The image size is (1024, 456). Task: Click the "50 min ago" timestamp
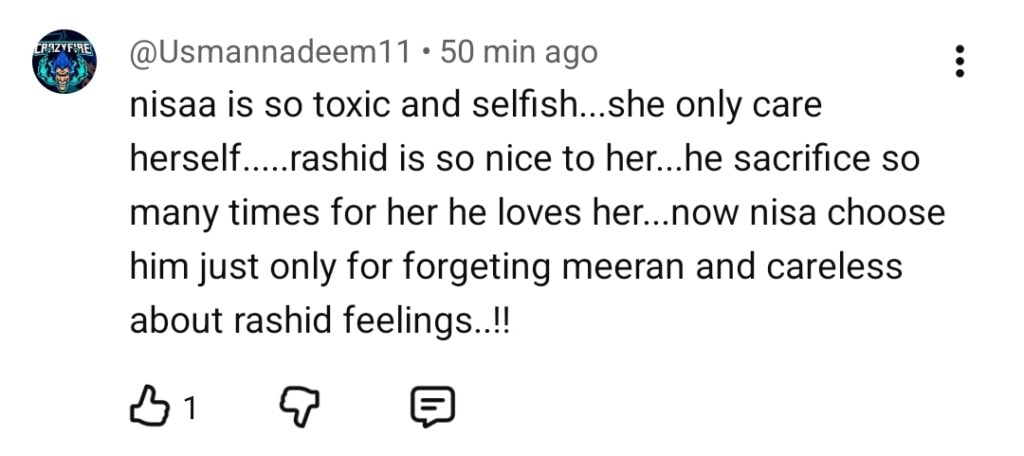point(518,52)
